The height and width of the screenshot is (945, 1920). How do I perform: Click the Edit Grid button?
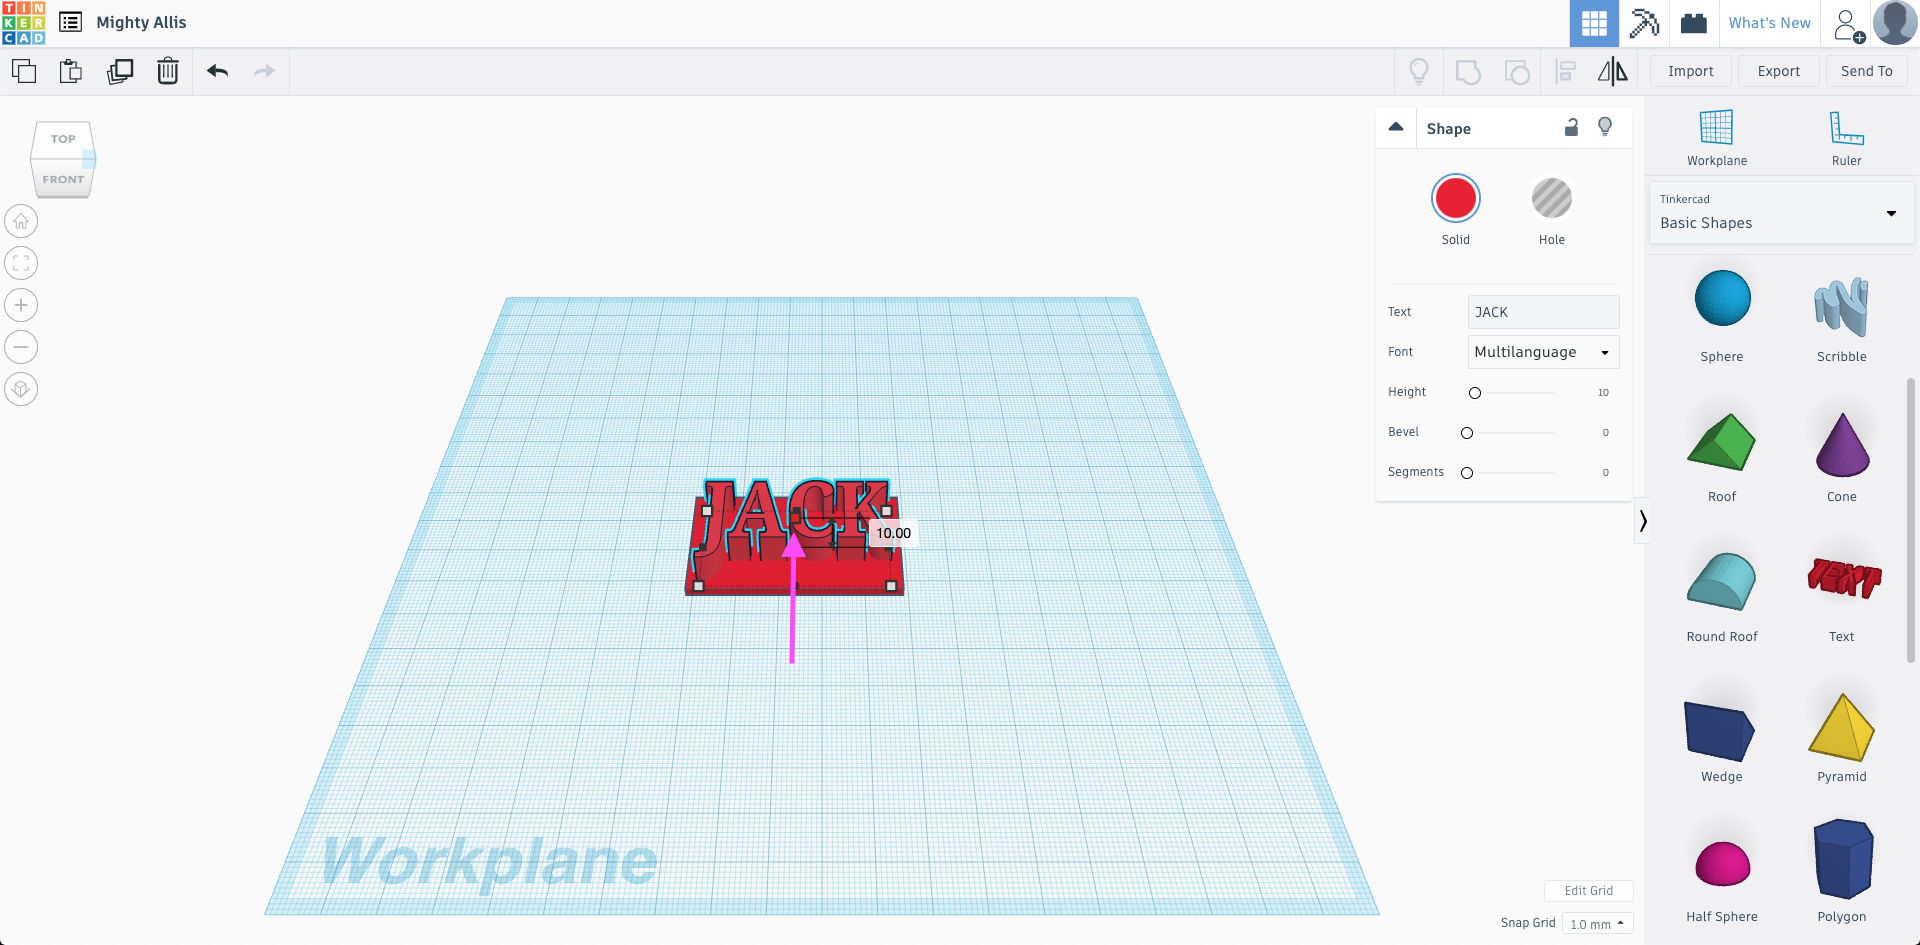click(x=1588, y=890)
